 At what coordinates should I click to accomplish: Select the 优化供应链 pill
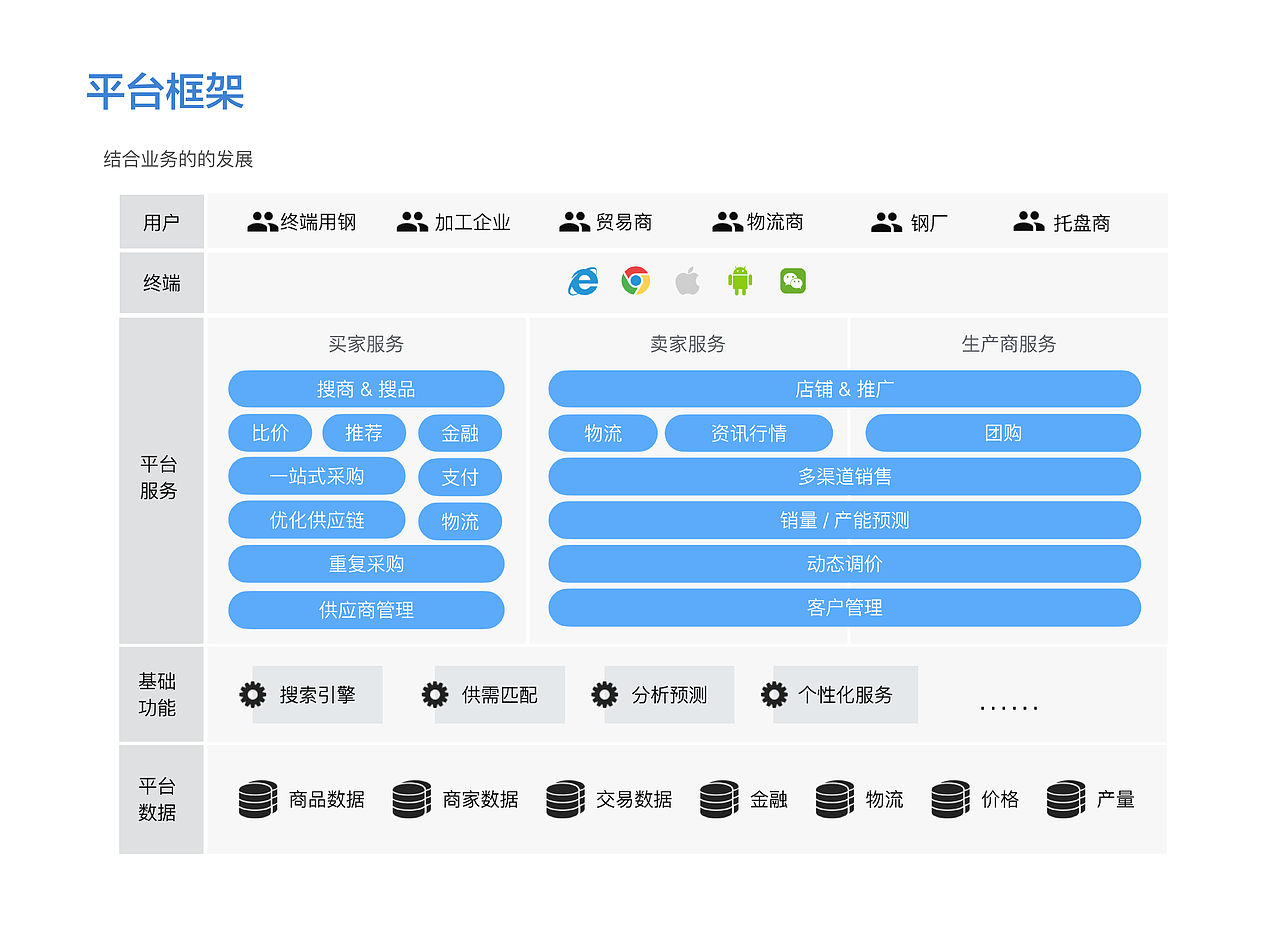point(317,520)
